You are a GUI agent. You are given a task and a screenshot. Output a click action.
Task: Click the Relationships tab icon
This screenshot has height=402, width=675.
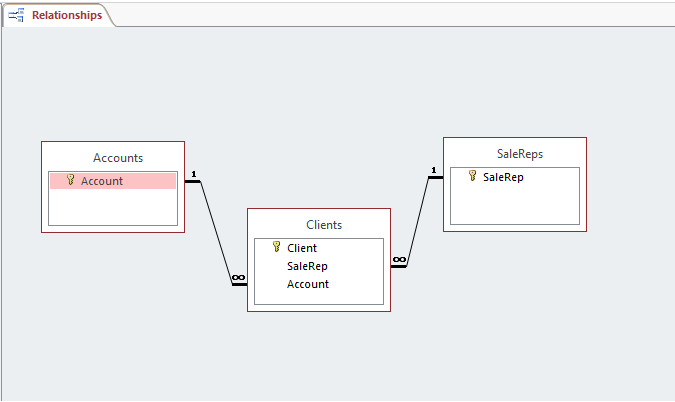pos(17,15)
